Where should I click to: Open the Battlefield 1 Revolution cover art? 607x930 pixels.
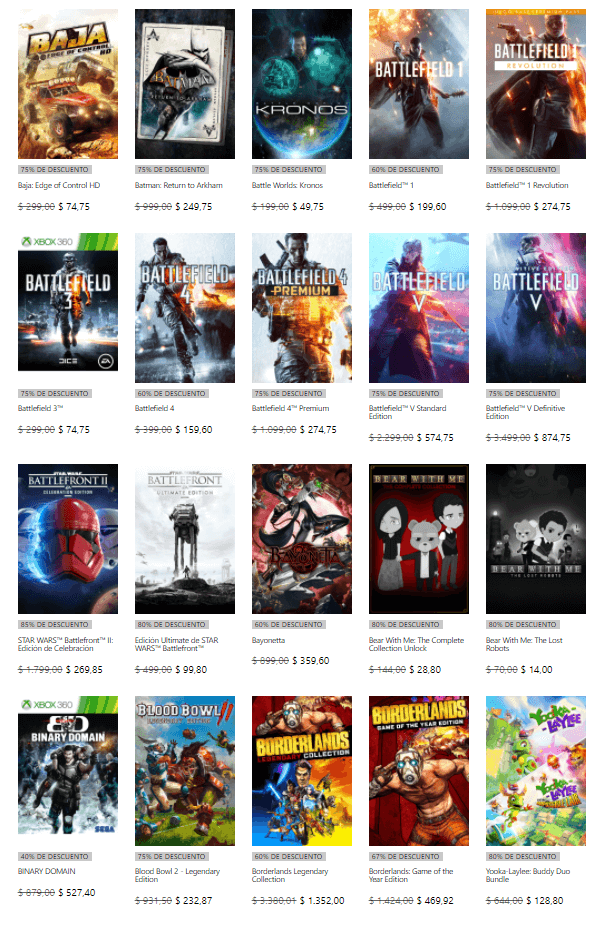[x=536, y=84]
